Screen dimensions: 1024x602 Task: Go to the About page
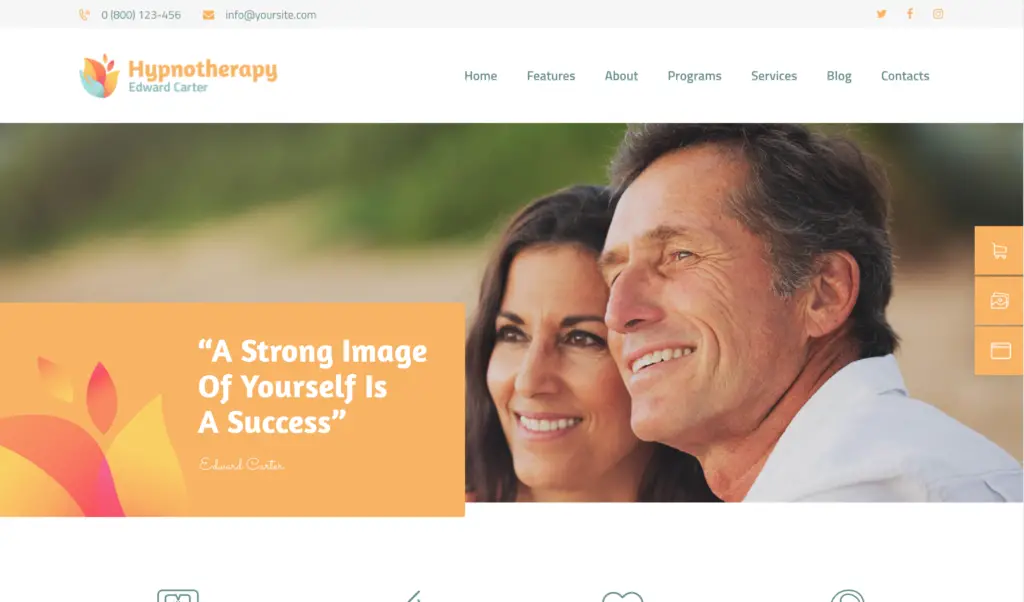tap(621, 76)
